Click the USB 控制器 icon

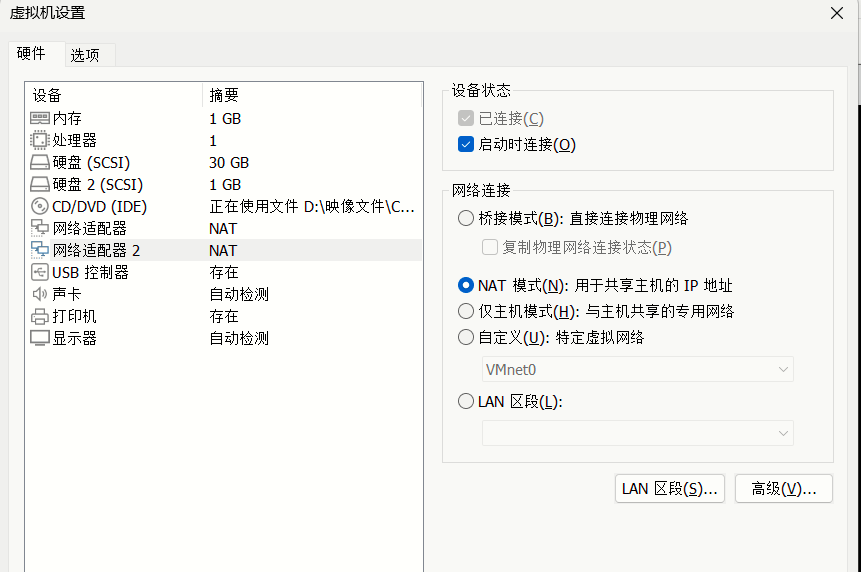[40, 272]
